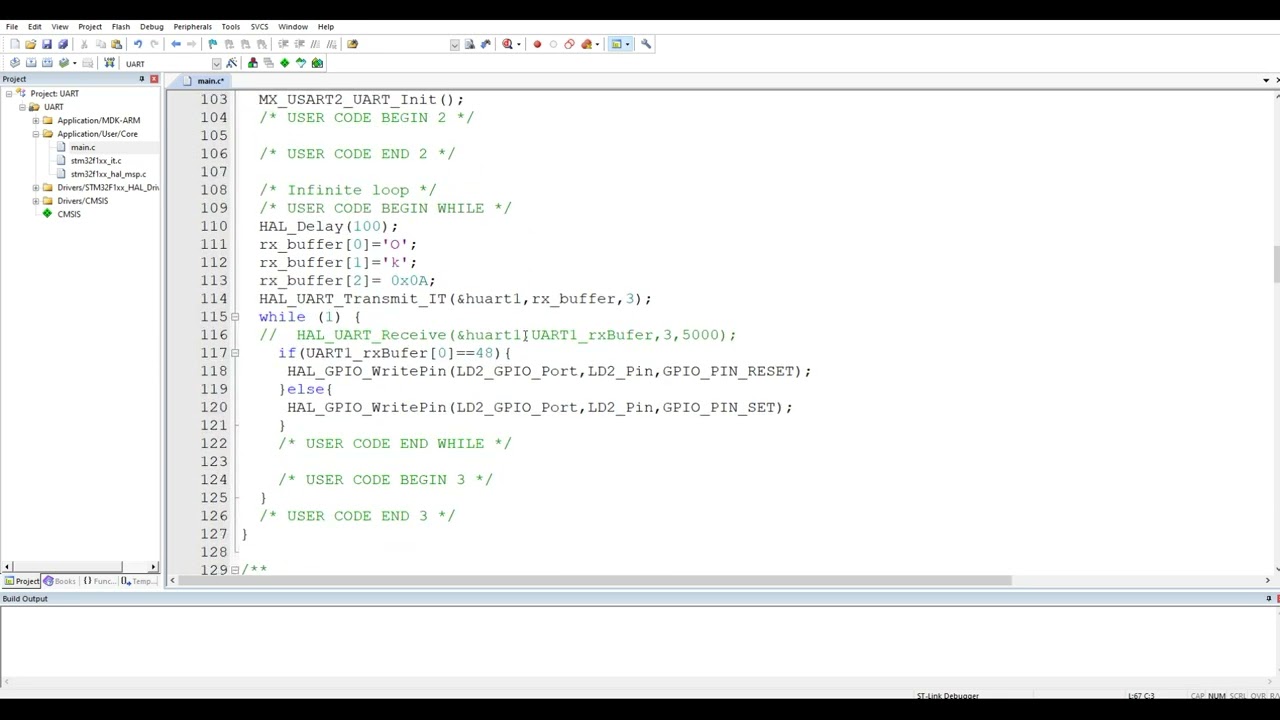Open the Flash menu

pos(121,27)
